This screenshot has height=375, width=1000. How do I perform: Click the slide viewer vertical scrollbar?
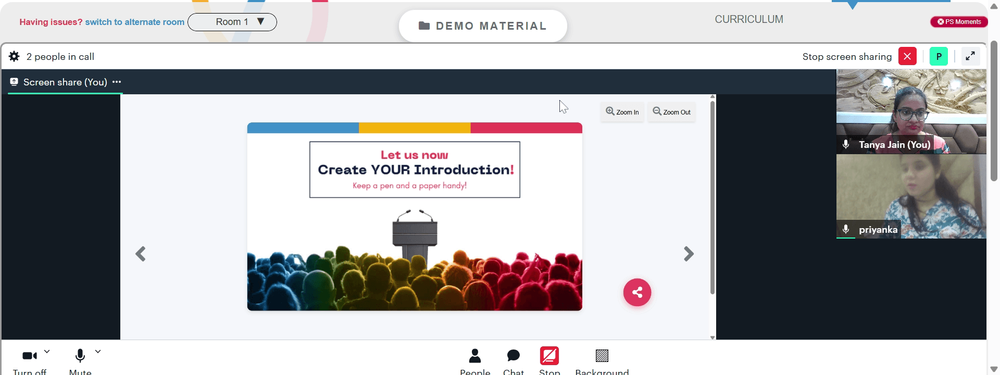pos(712,198)
